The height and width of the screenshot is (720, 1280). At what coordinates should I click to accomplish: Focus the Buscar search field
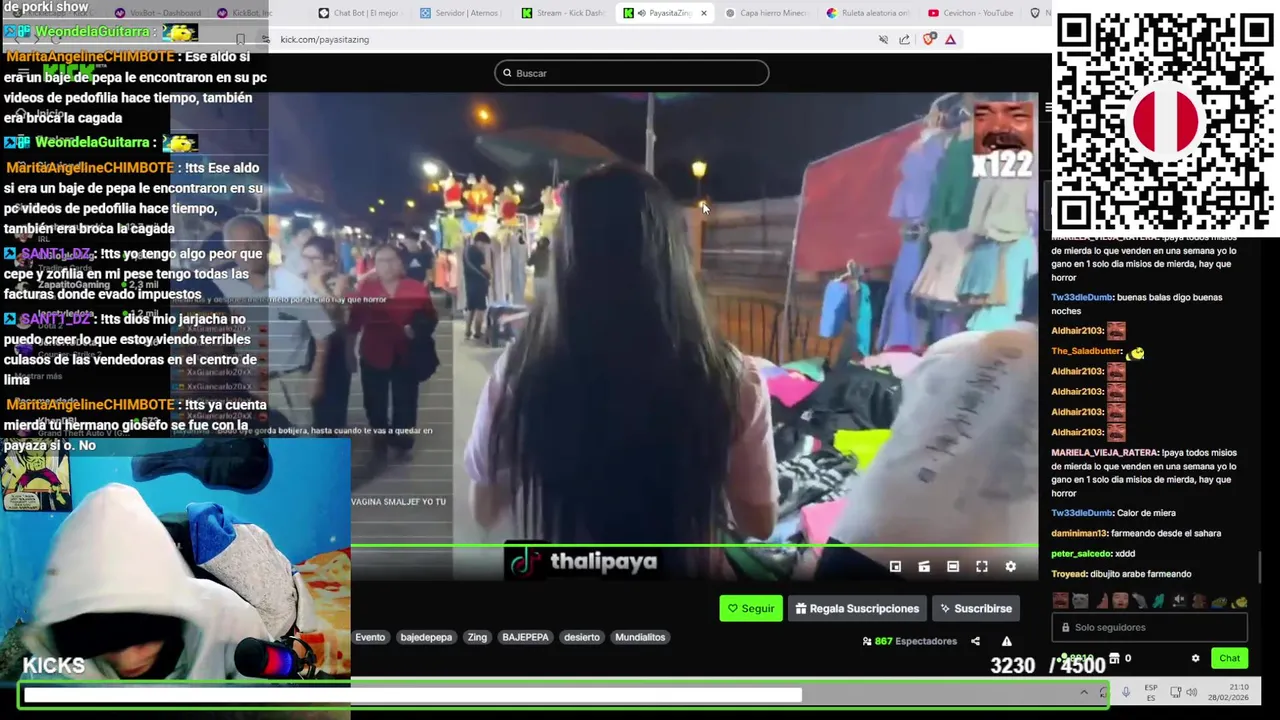pyautogui.click(x=632, y=73)
